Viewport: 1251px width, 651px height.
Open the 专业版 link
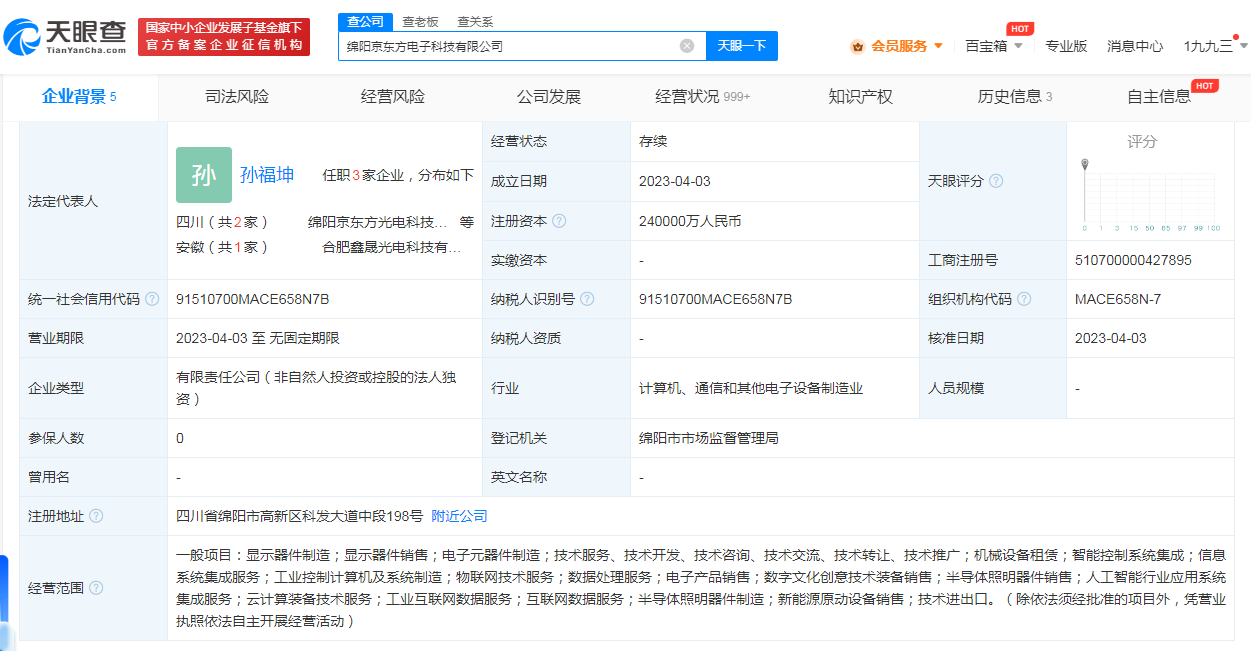pos(1066,46)
